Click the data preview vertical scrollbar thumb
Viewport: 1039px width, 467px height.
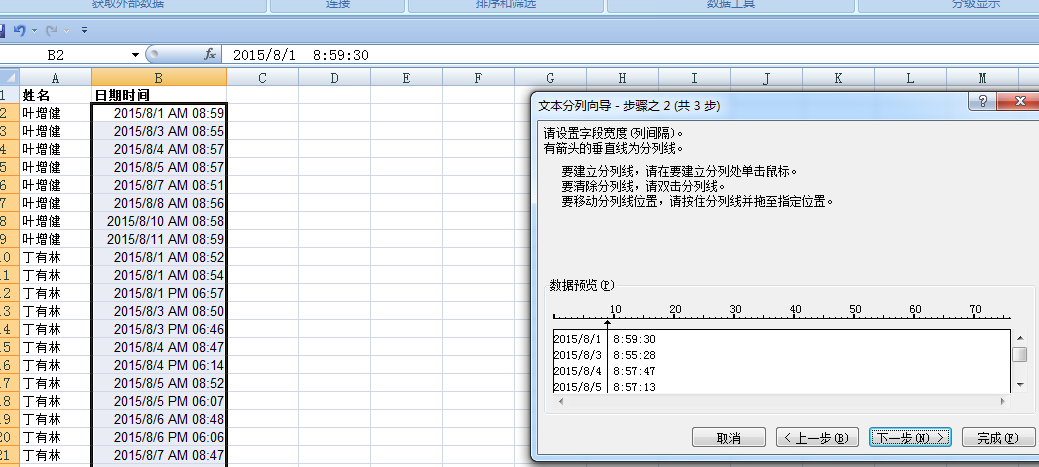(x=1019, y=355)
